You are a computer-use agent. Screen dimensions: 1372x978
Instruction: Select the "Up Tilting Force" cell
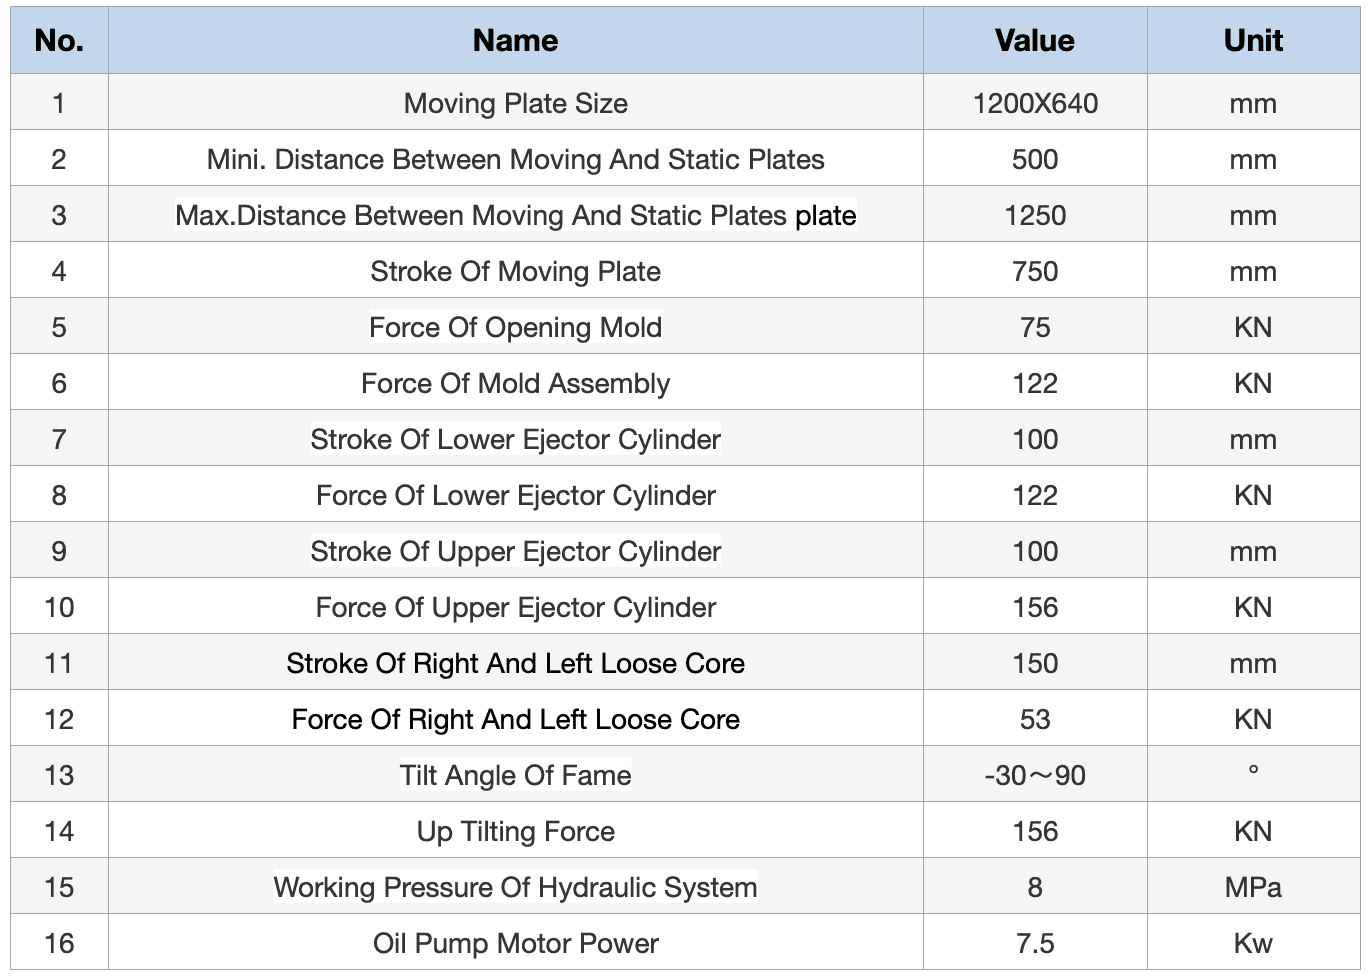click(515, 831)
